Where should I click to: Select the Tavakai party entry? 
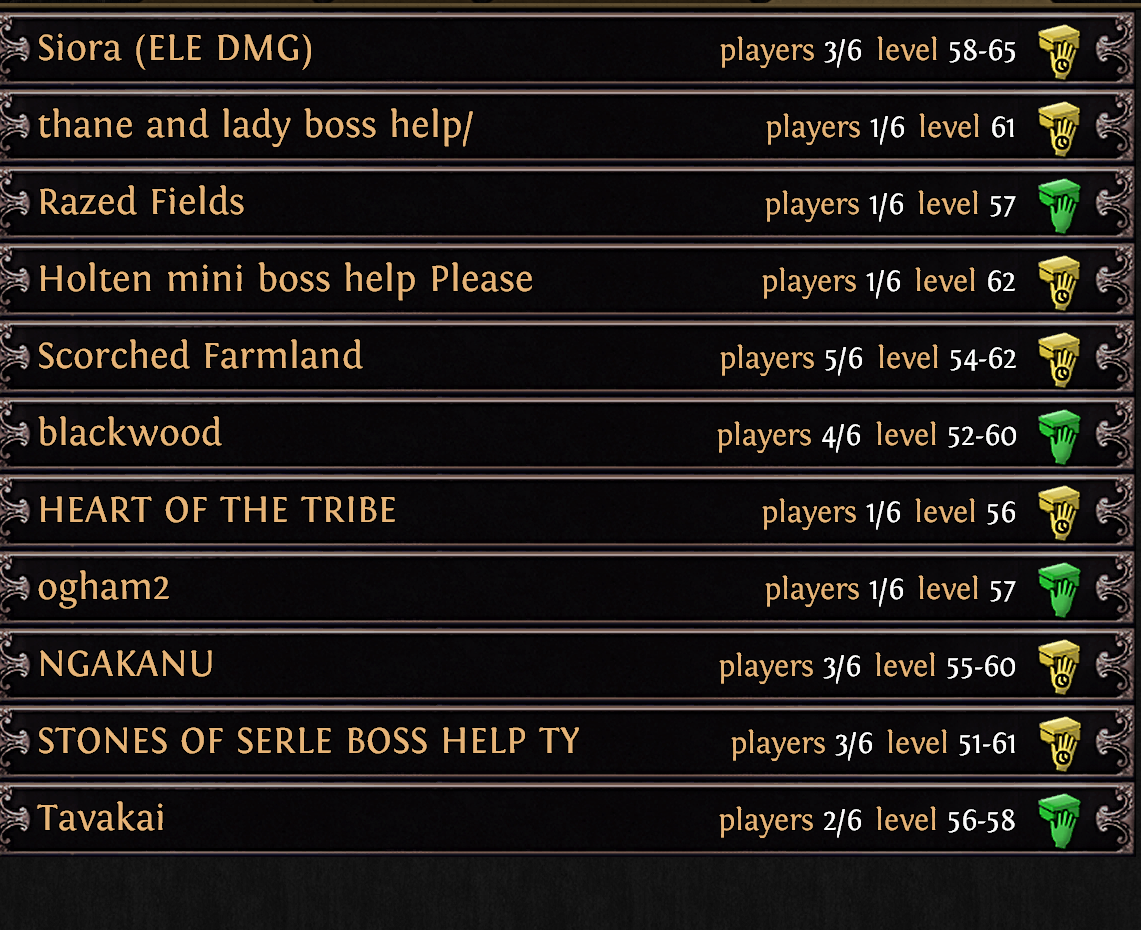[x=568, y=818]
